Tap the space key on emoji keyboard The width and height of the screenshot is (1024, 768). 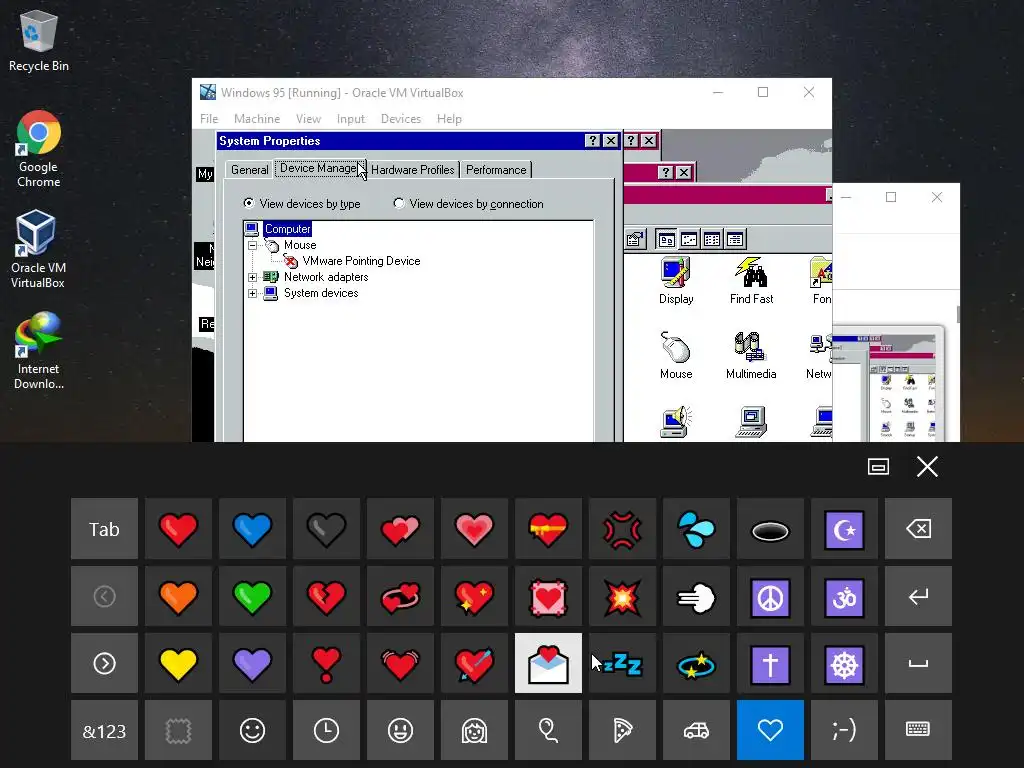[x=918, y=664]
